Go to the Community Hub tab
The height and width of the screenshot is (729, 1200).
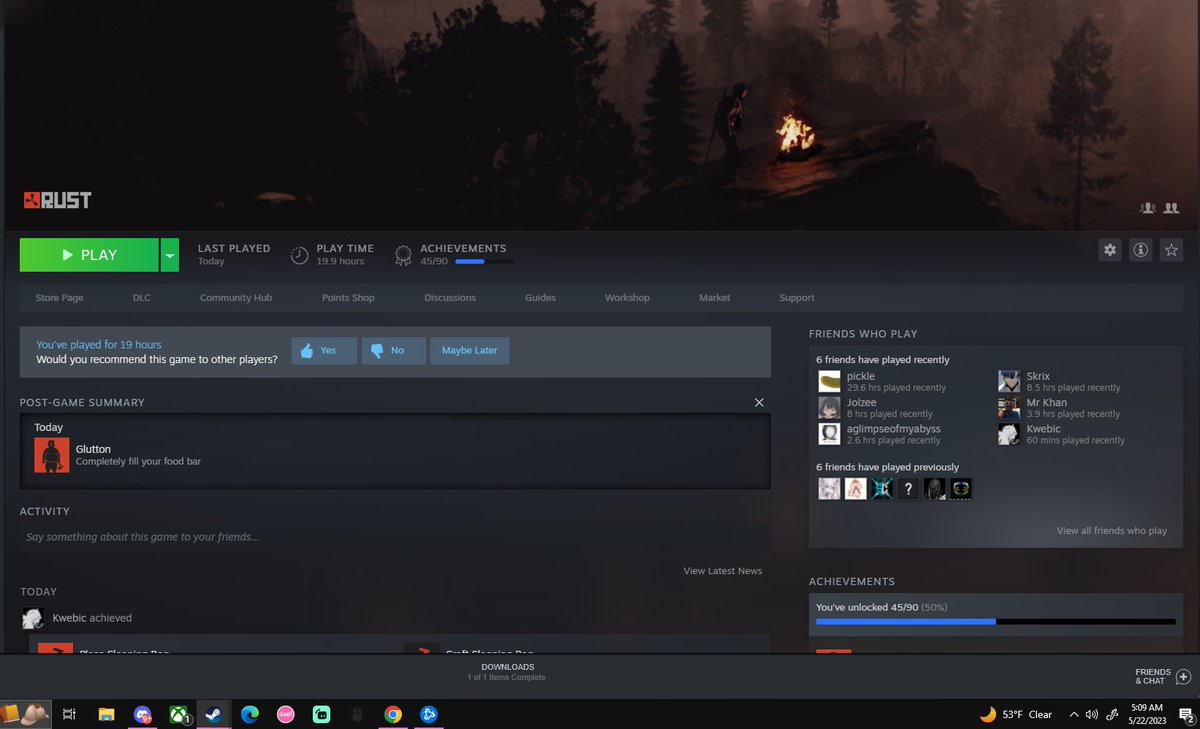click(236, 298)
